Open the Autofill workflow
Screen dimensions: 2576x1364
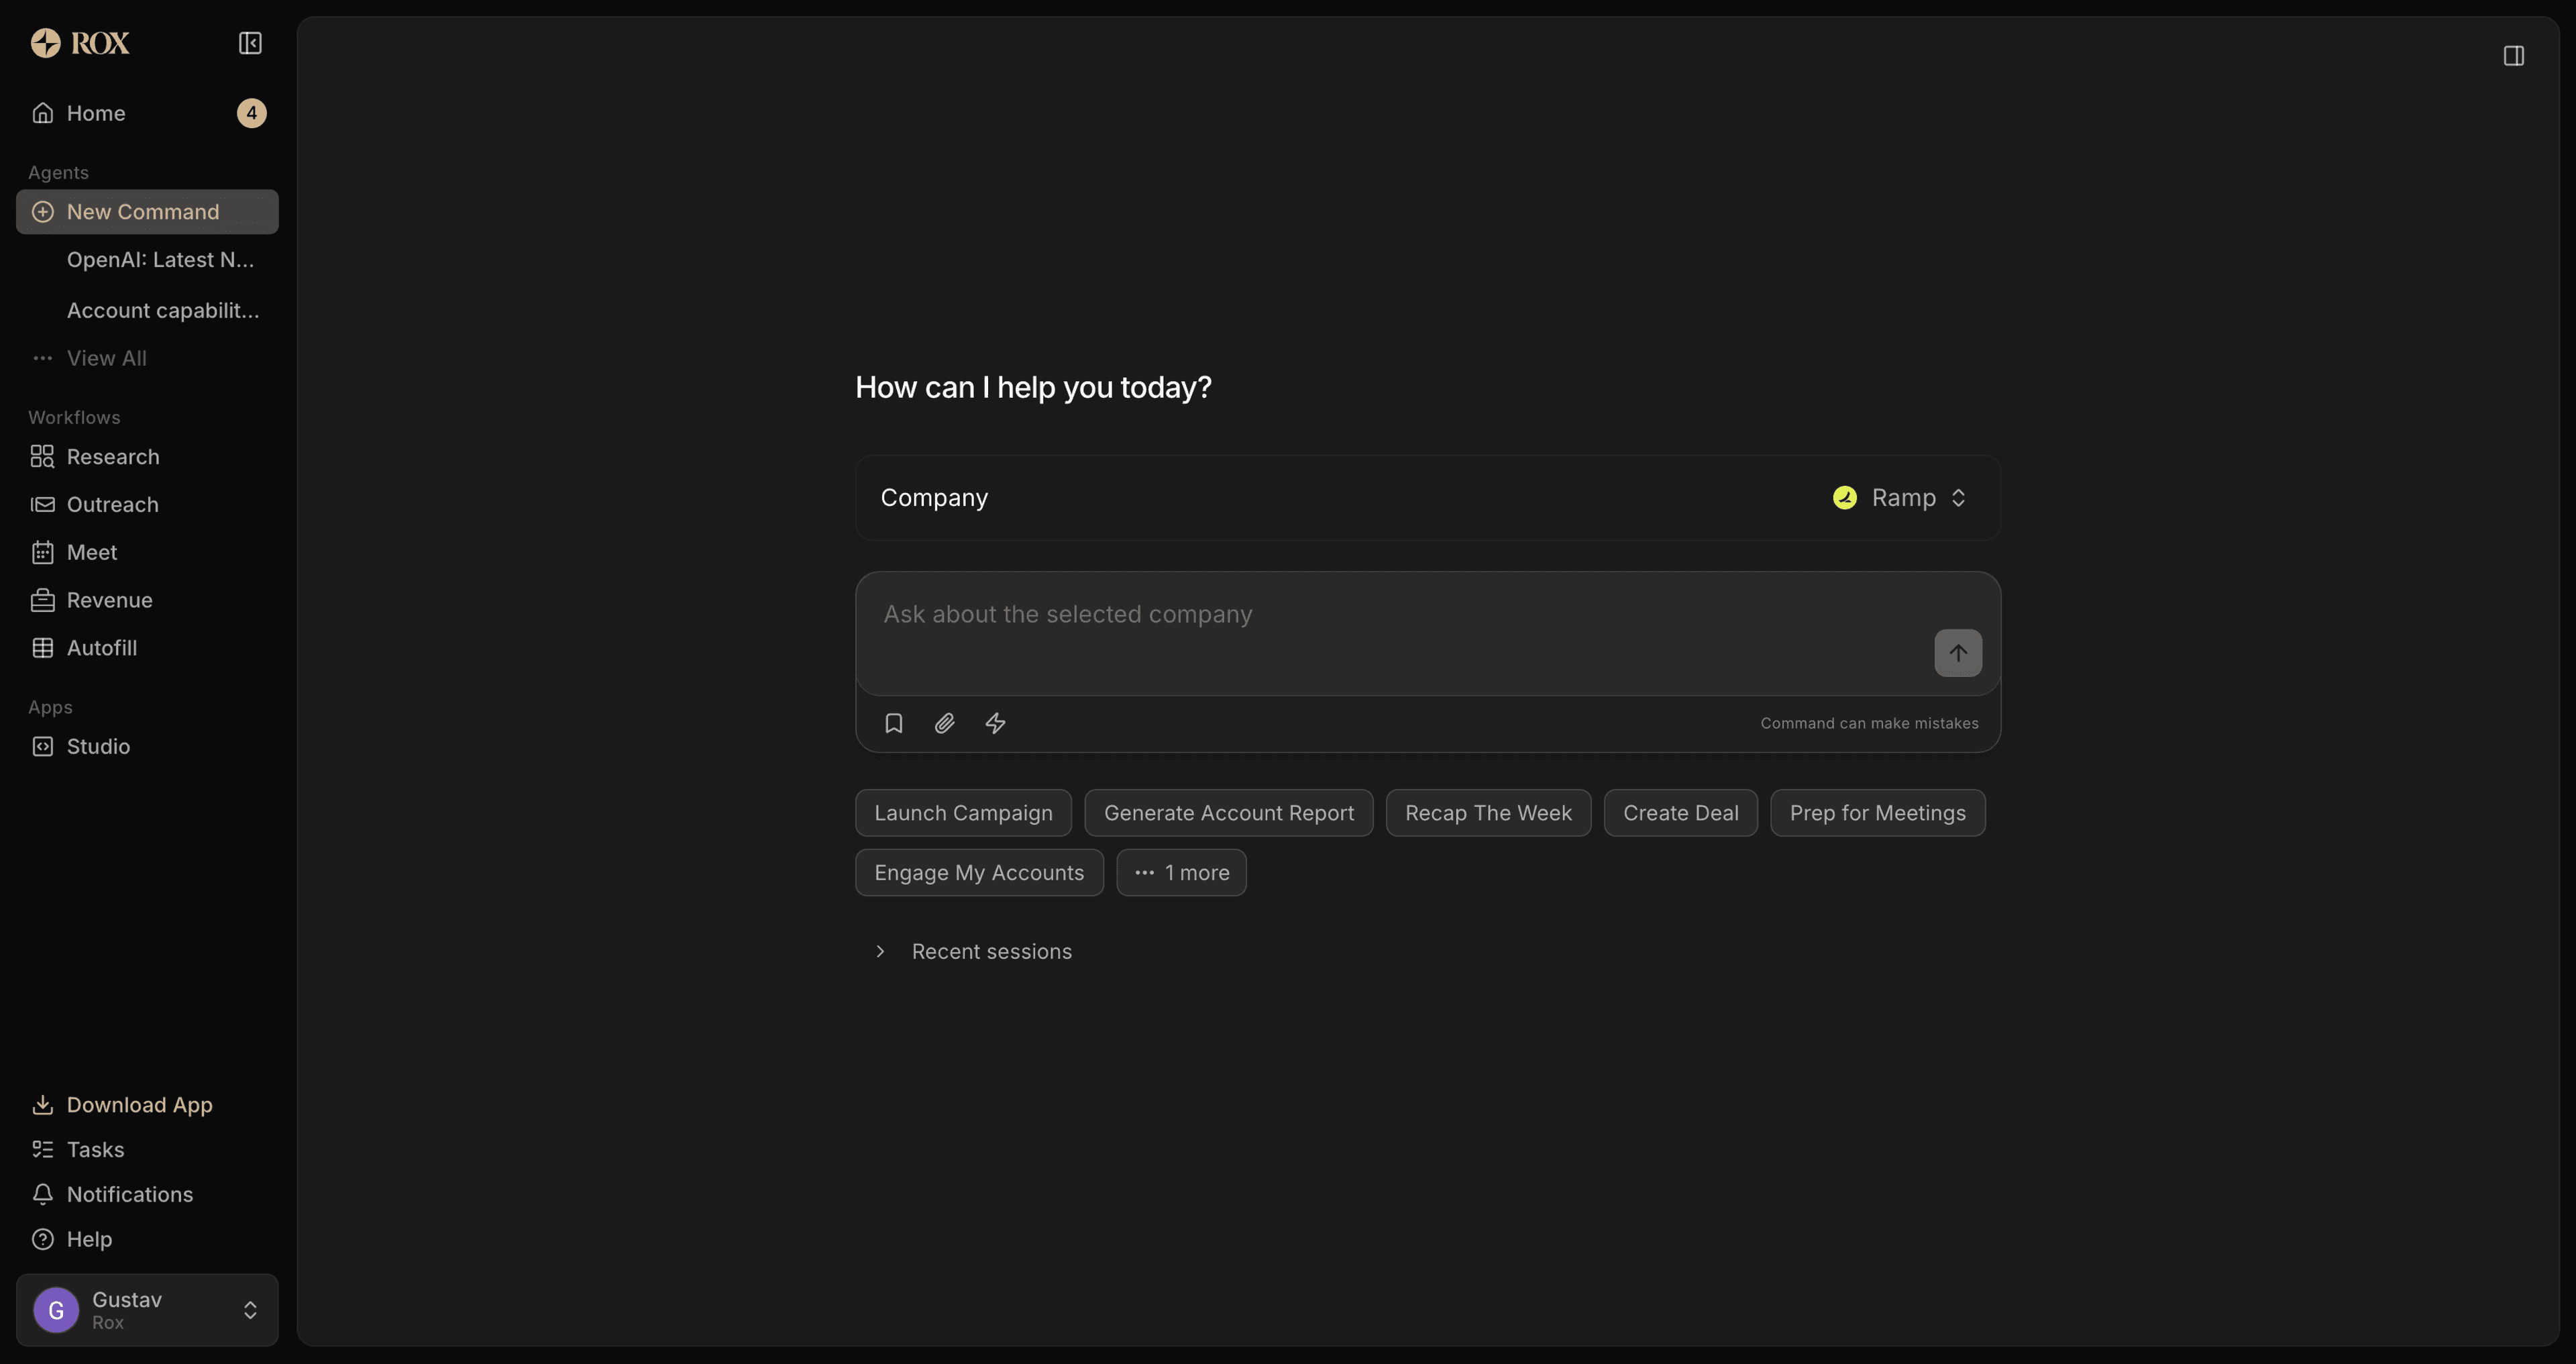(101, 648)
